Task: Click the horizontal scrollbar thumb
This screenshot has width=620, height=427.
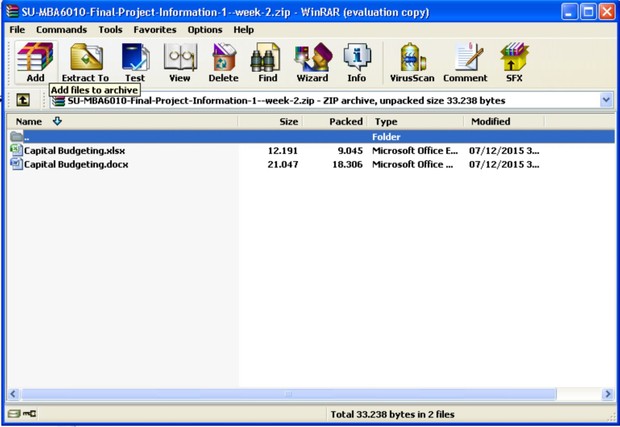Action: click(289, 394)
